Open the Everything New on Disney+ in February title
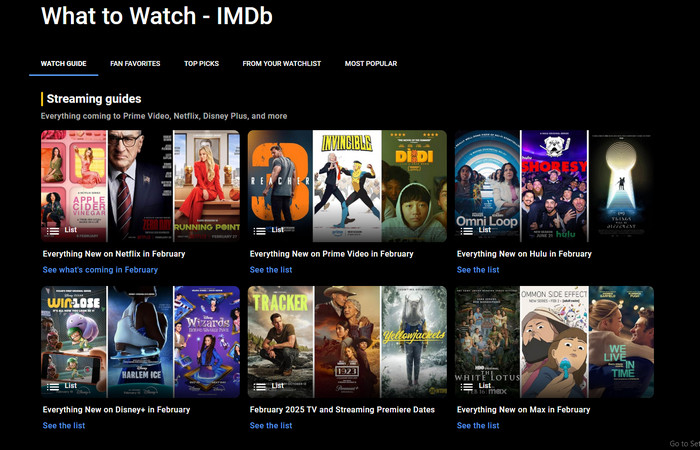Screen dimensions: 700x450 click(116, 409)
